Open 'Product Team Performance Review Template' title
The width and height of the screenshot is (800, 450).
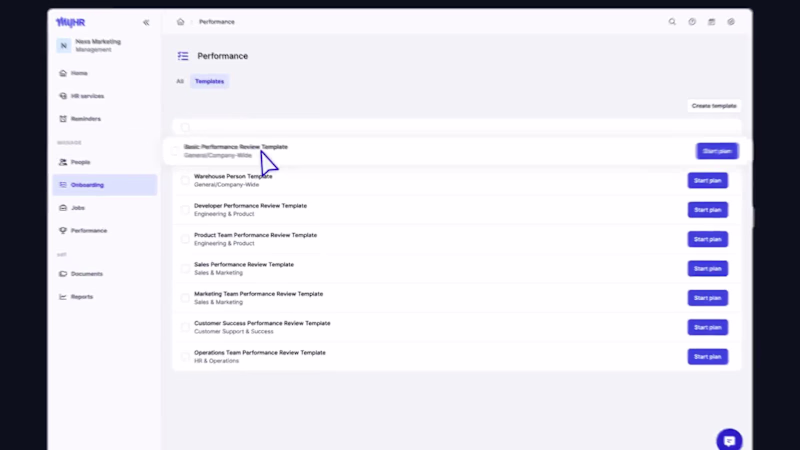(256, 235)
